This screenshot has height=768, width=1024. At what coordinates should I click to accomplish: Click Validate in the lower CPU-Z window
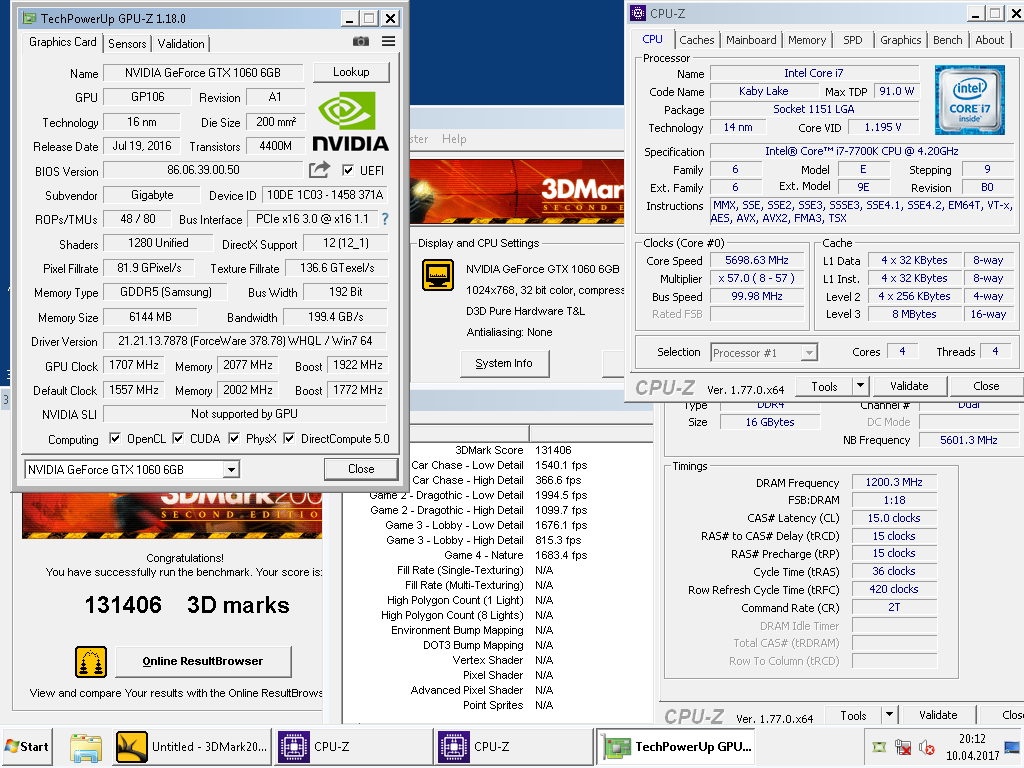[938, 715]
